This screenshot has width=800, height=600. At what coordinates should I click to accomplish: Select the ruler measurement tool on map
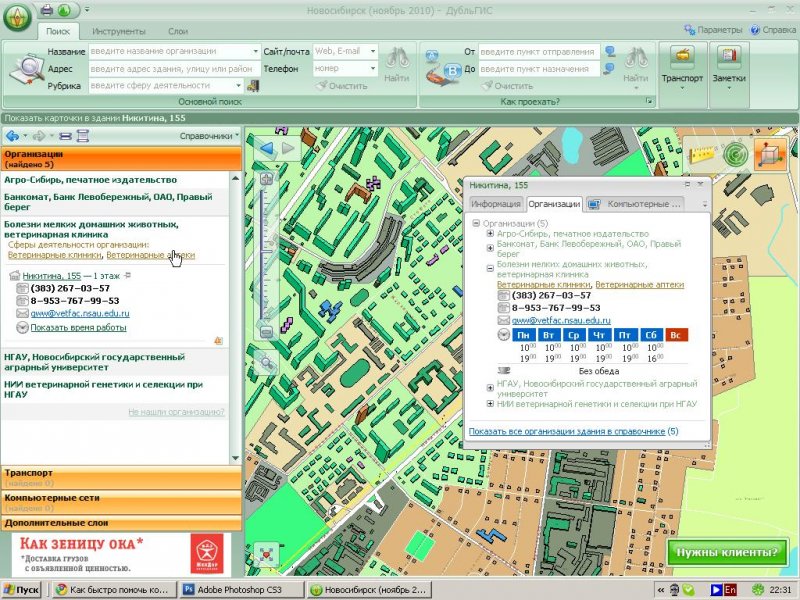pos(700,153)
